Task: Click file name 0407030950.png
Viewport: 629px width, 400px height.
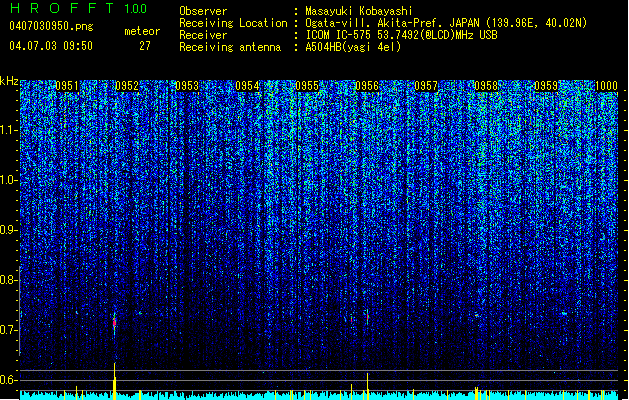Action: (x=51, y=26)
